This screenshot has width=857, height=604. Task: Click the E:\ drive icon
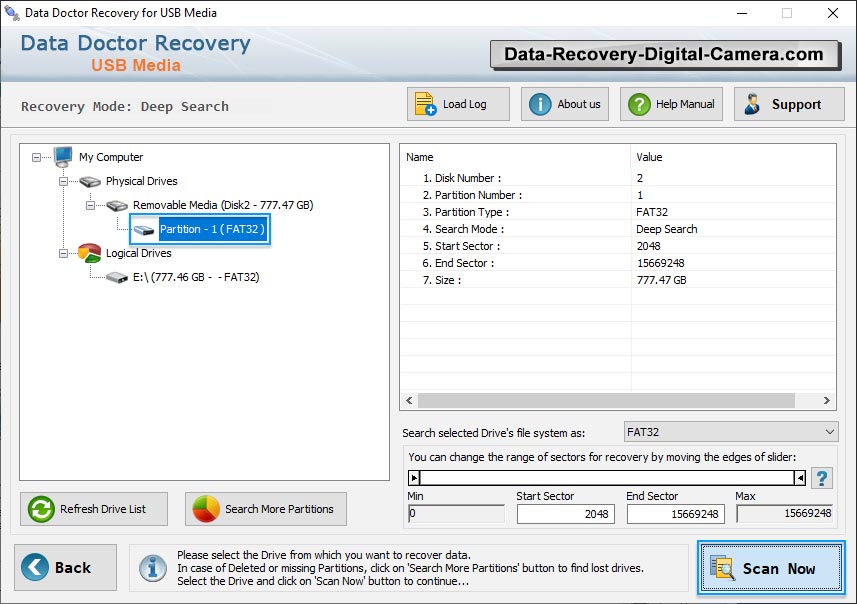point(117,278)
